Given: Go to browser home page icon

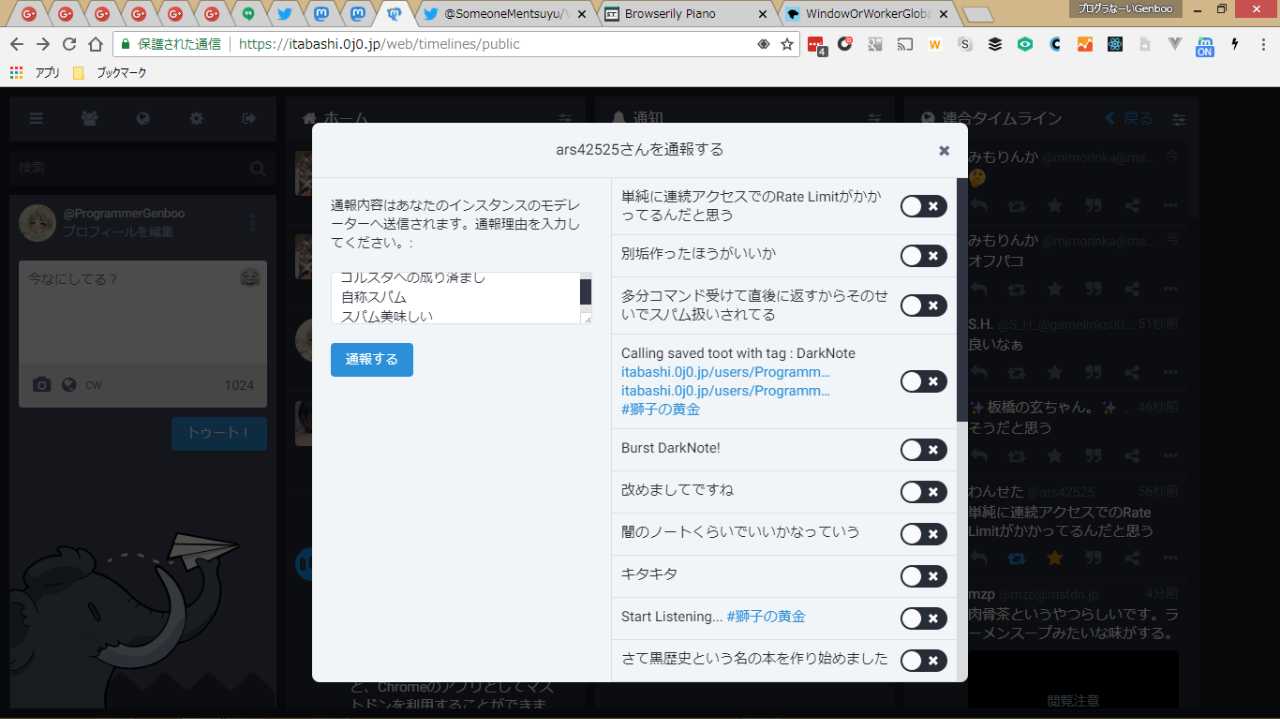Looking at the screenshot, I should (x=95, y=44).
